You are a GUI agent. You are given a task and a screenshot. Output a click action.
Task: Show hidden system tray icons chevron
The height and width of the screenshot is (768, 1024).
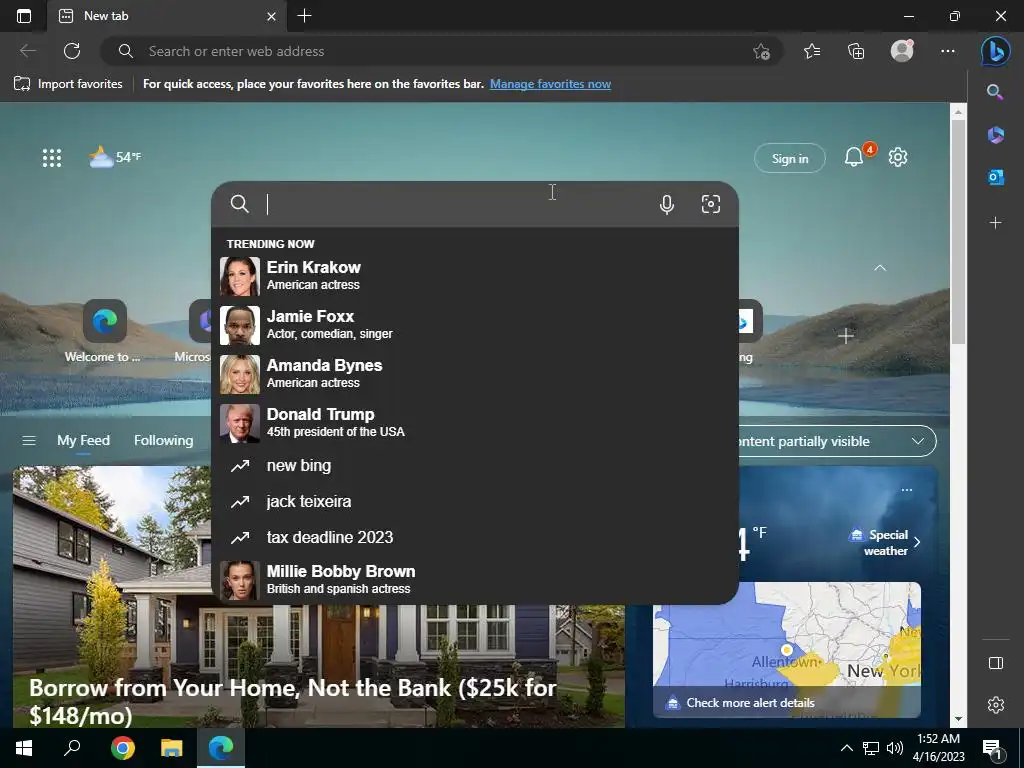[x=846, y=748]
